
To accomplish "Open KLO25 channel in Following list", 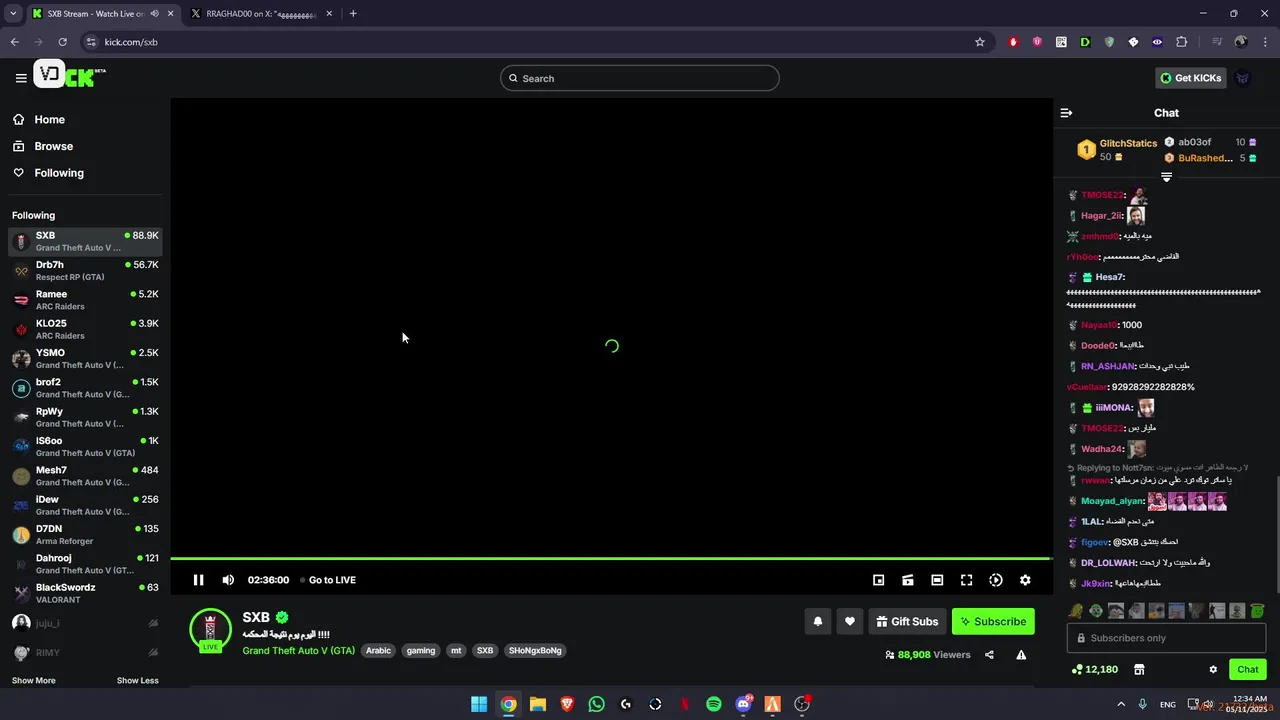I will (85, 329).
